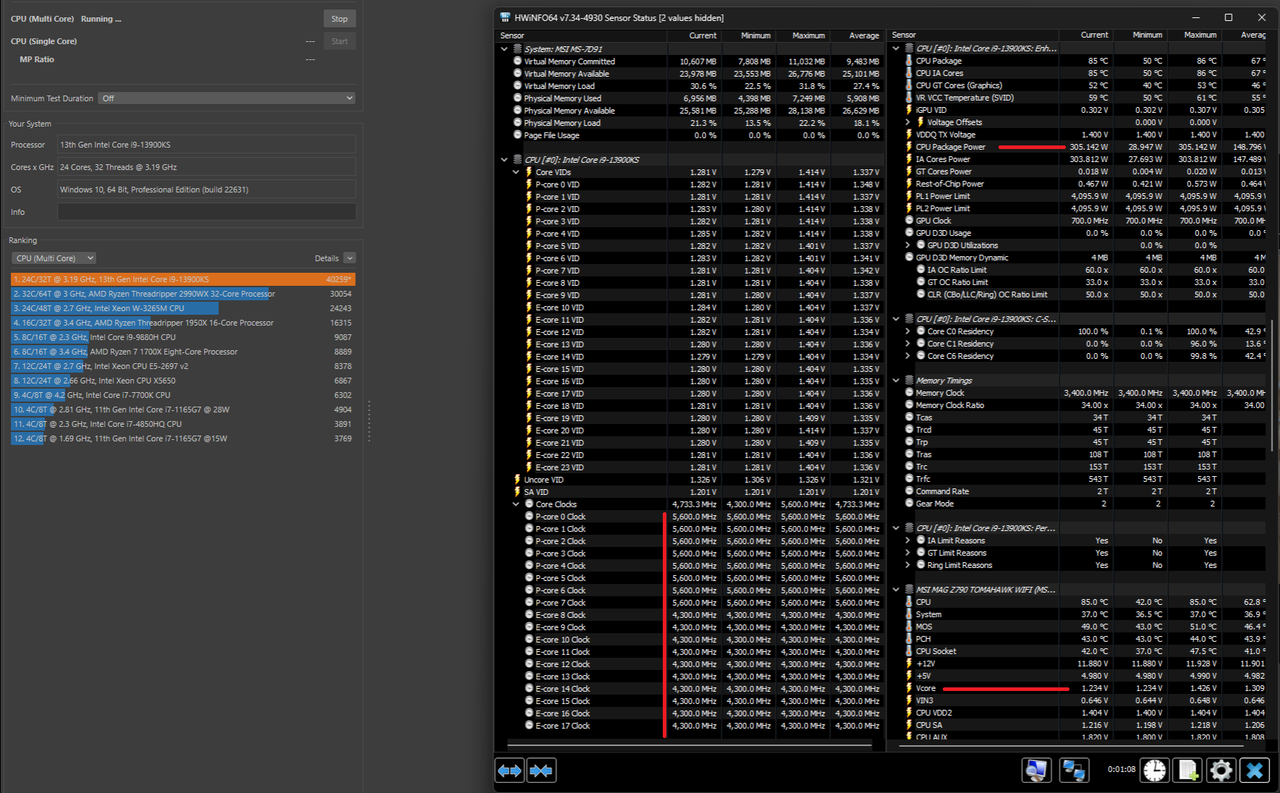Click the lightning bolt icon beside Vcore
The width and height of the screenshot is (1280, 793).
coord(908,687)
